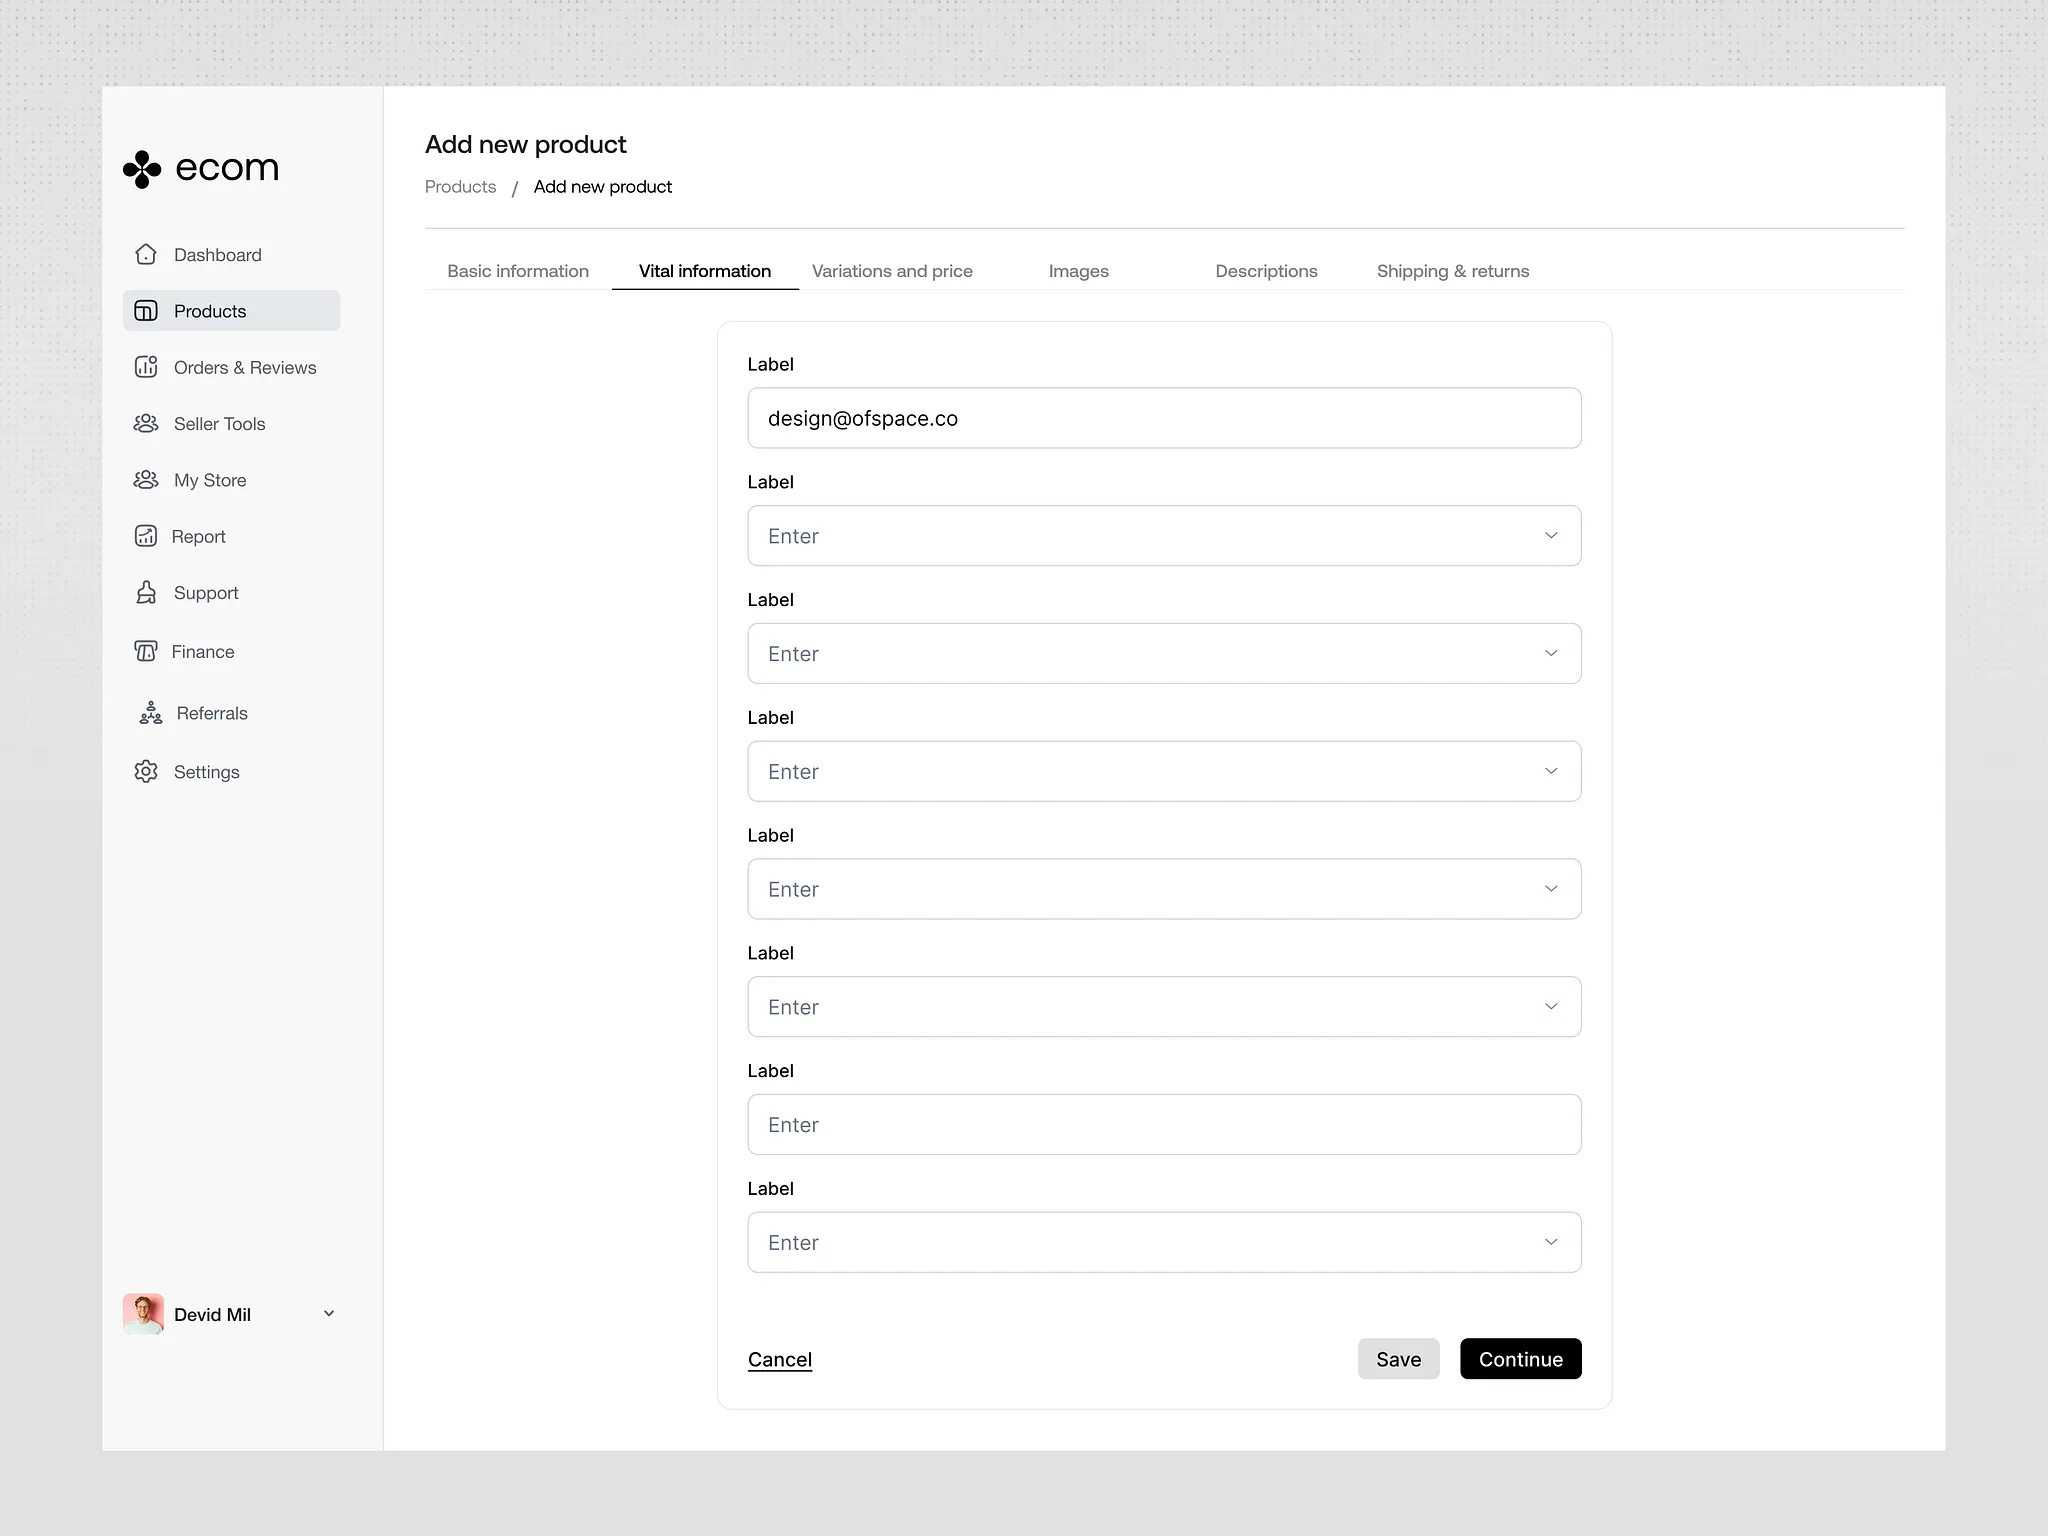
Task: Go to Basic information tab
Action: click(x=518, y=271)
